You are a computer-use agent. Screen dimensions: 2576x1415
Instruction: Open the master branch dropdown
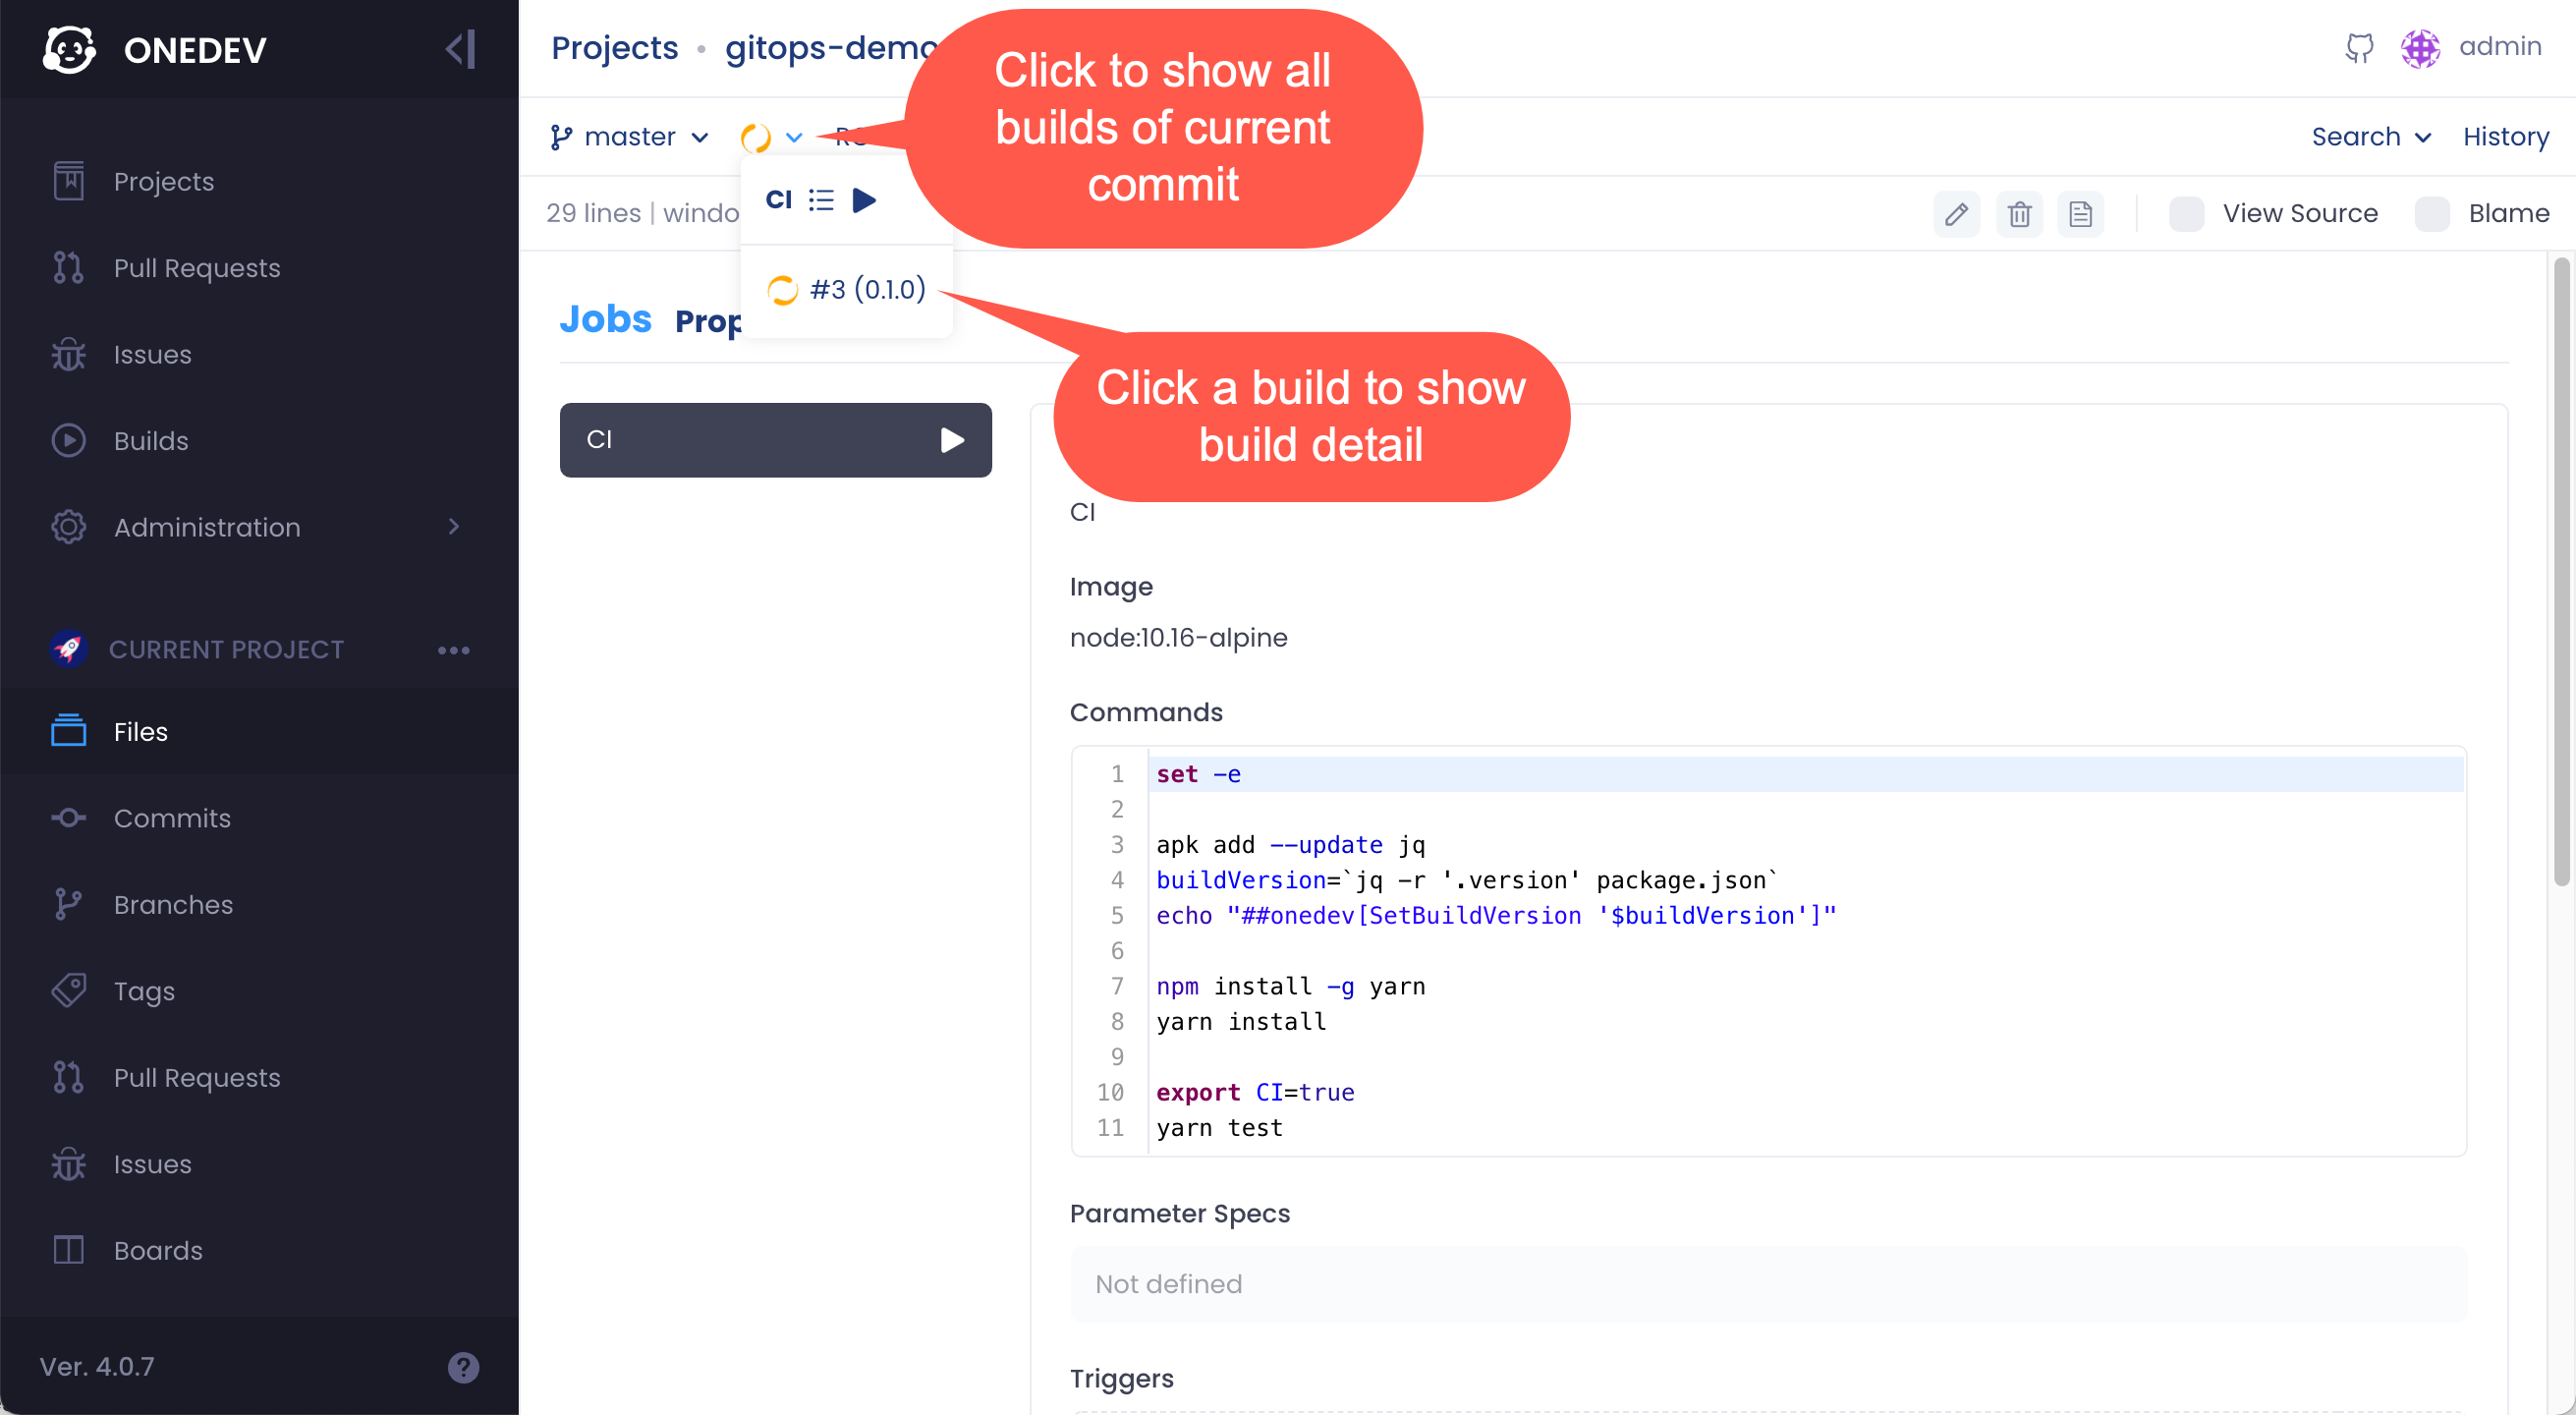[630, 137]
